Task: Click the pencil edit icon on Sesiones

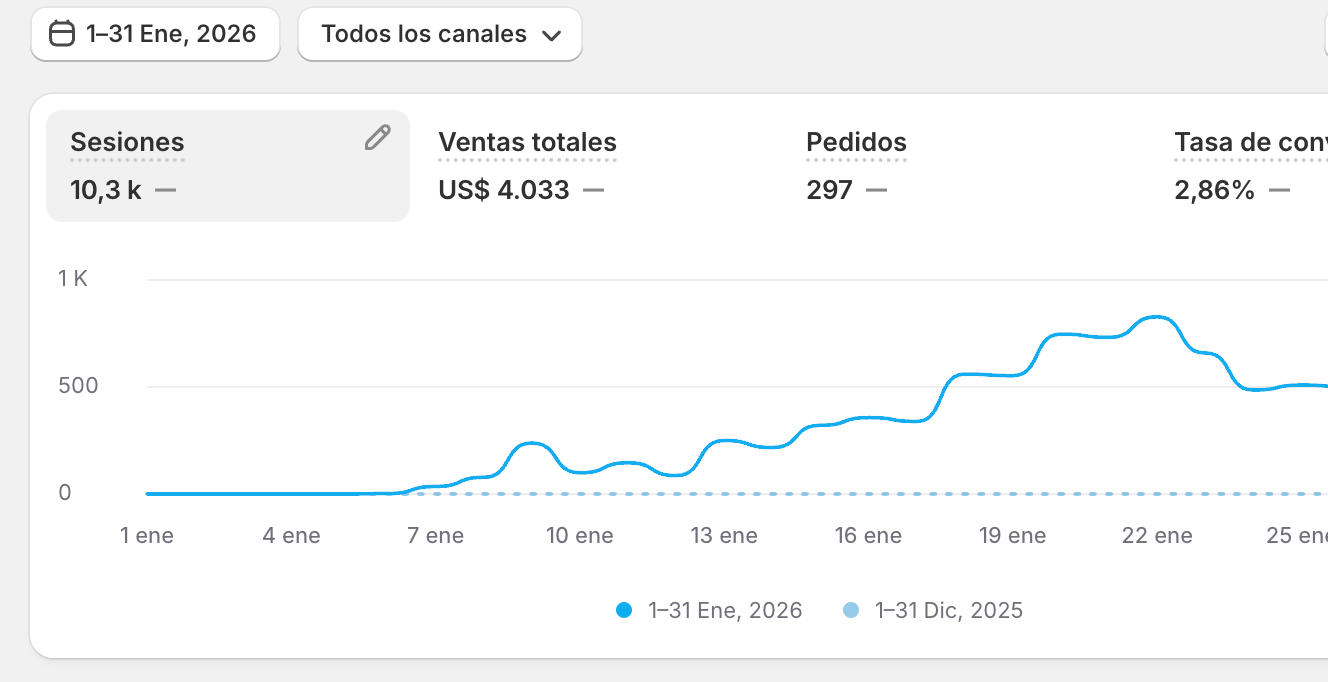Action: pyautogui.click(x=377, y=138)
